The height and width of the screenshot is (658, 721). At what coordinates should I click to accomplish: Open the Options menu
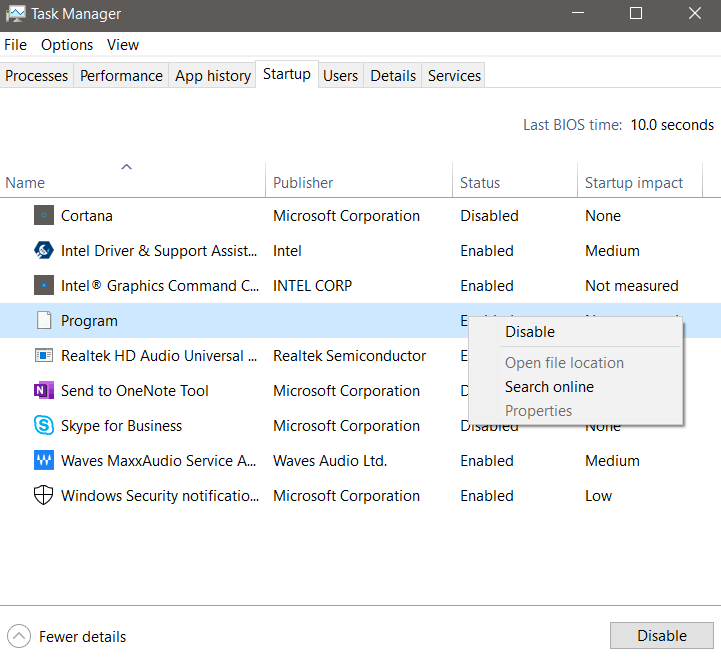(67, 45)
